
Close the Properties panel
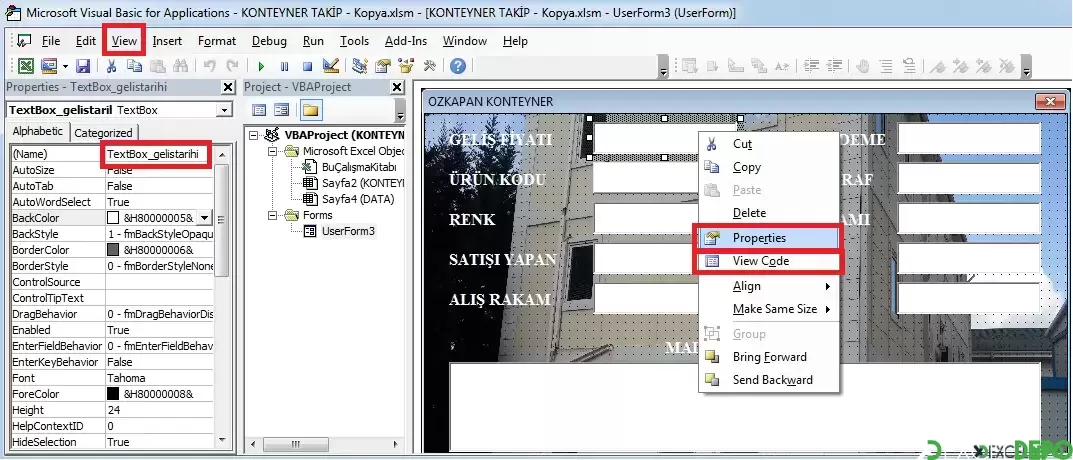click(228, 88)
